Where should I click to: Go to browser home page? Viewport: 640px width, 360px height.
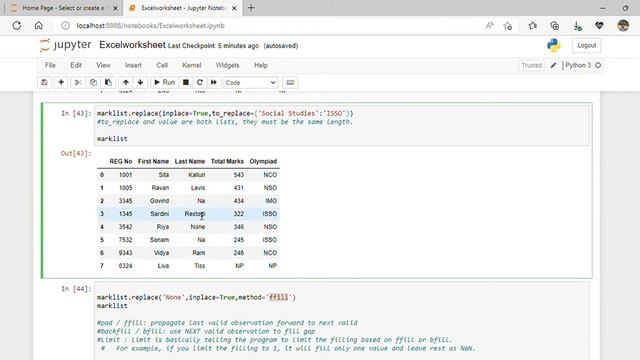click(x=38, y=26)
